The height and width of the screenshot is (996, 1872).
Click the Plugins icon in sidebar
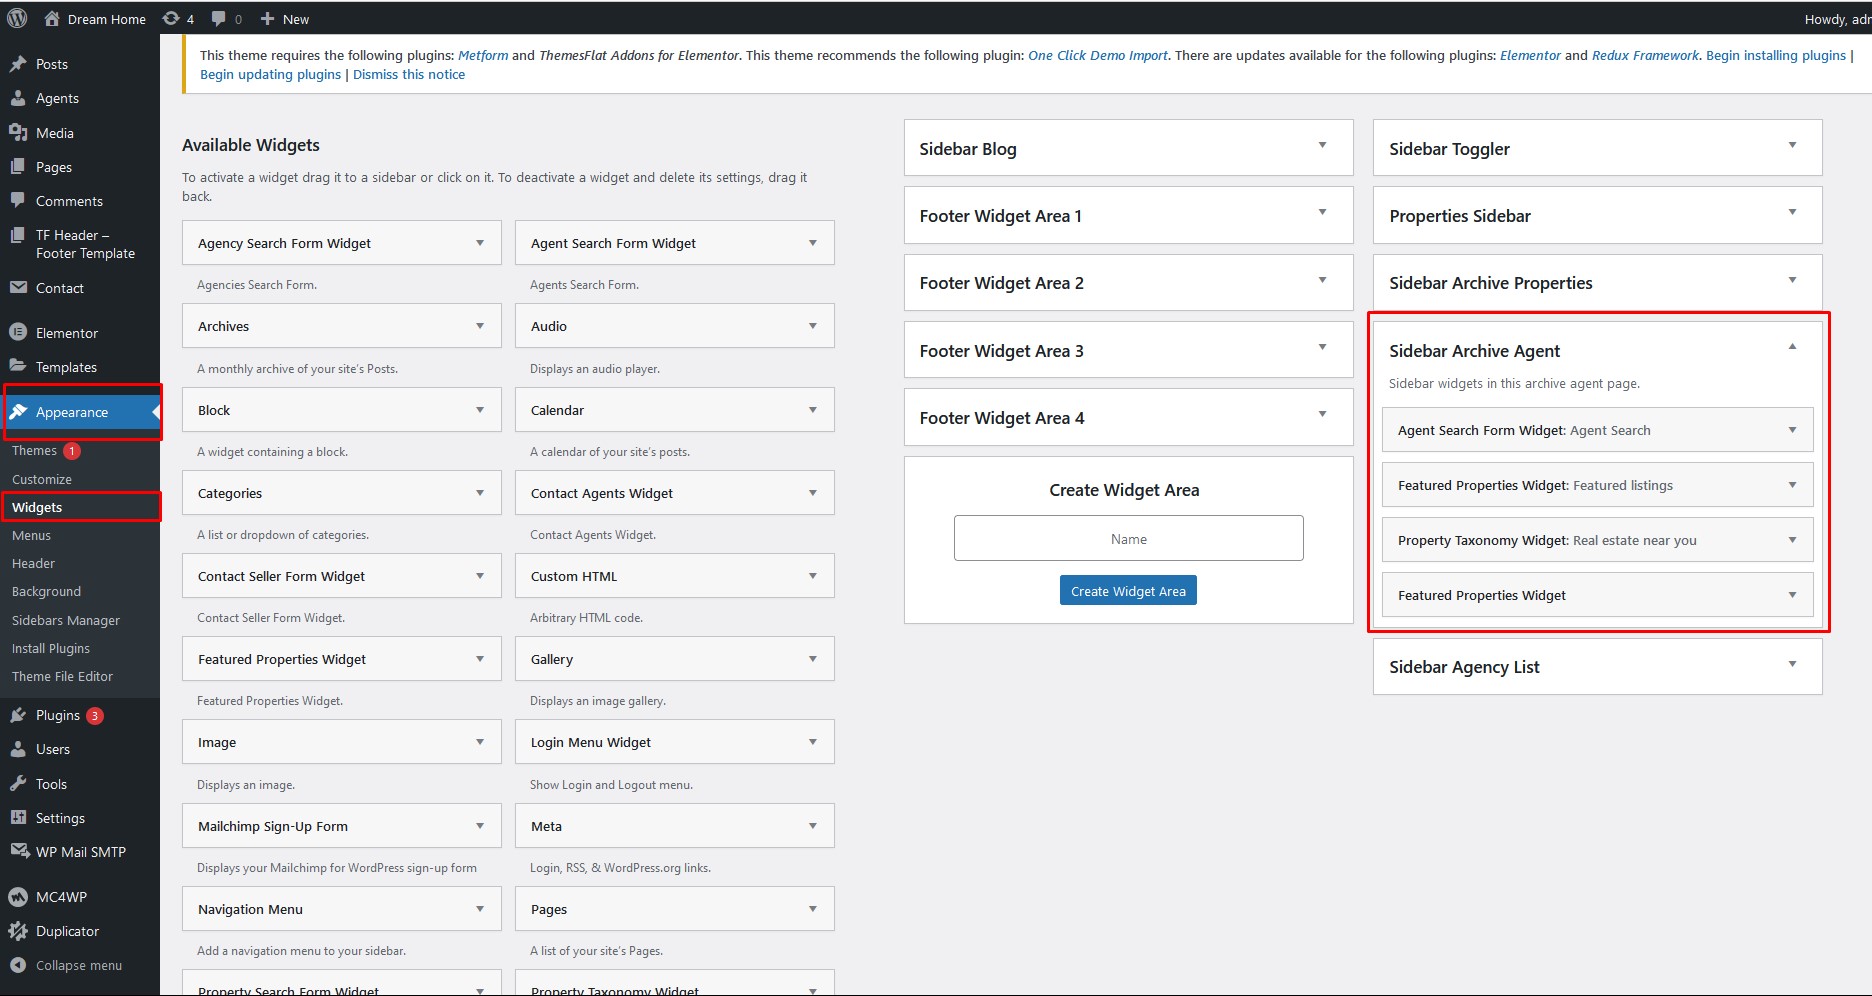[x=18, y=715]
